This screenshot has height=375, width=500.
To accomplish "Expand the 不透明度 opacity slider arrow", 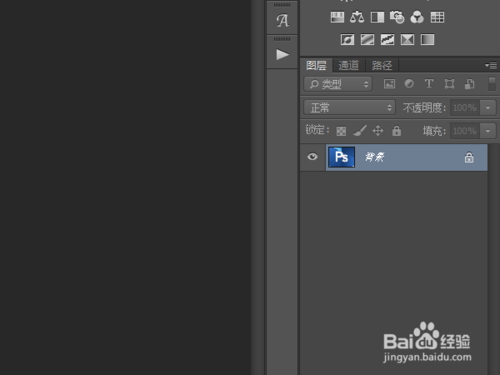I will pyautogui.click(x=488, y=108).
